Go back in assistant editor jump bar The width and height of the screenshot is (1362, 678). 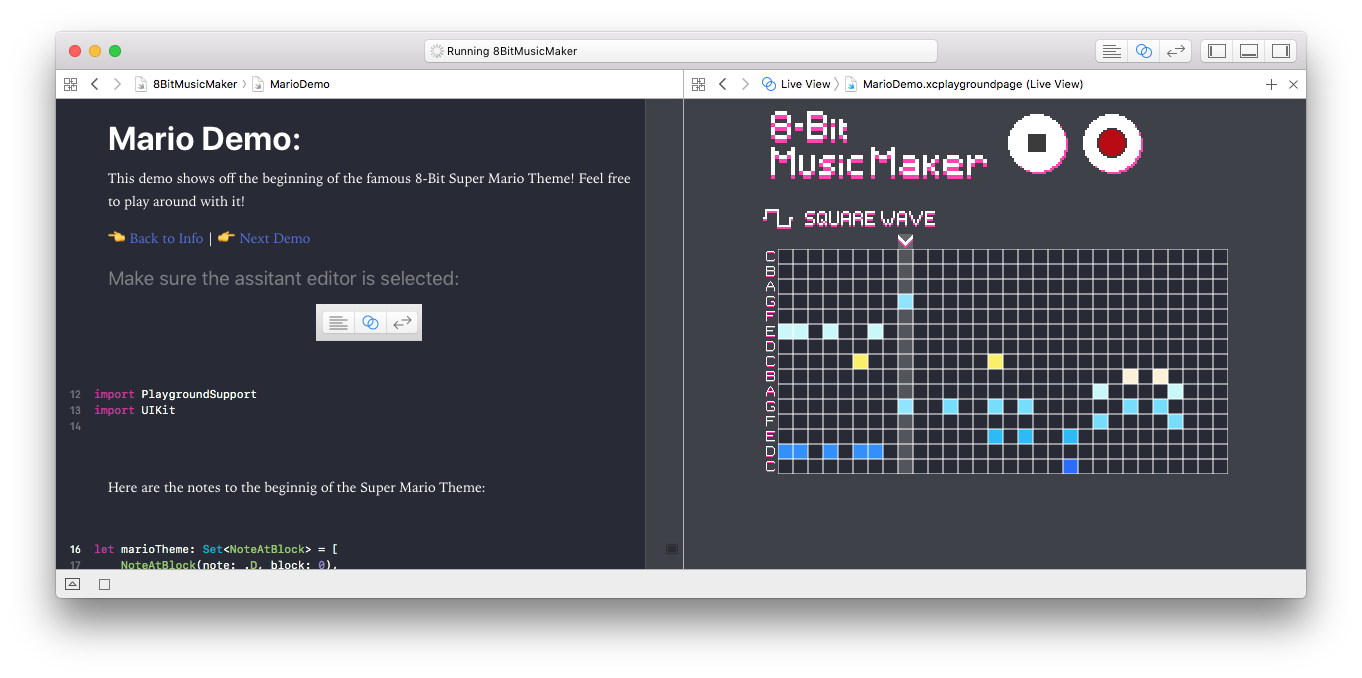coord(722,84)
